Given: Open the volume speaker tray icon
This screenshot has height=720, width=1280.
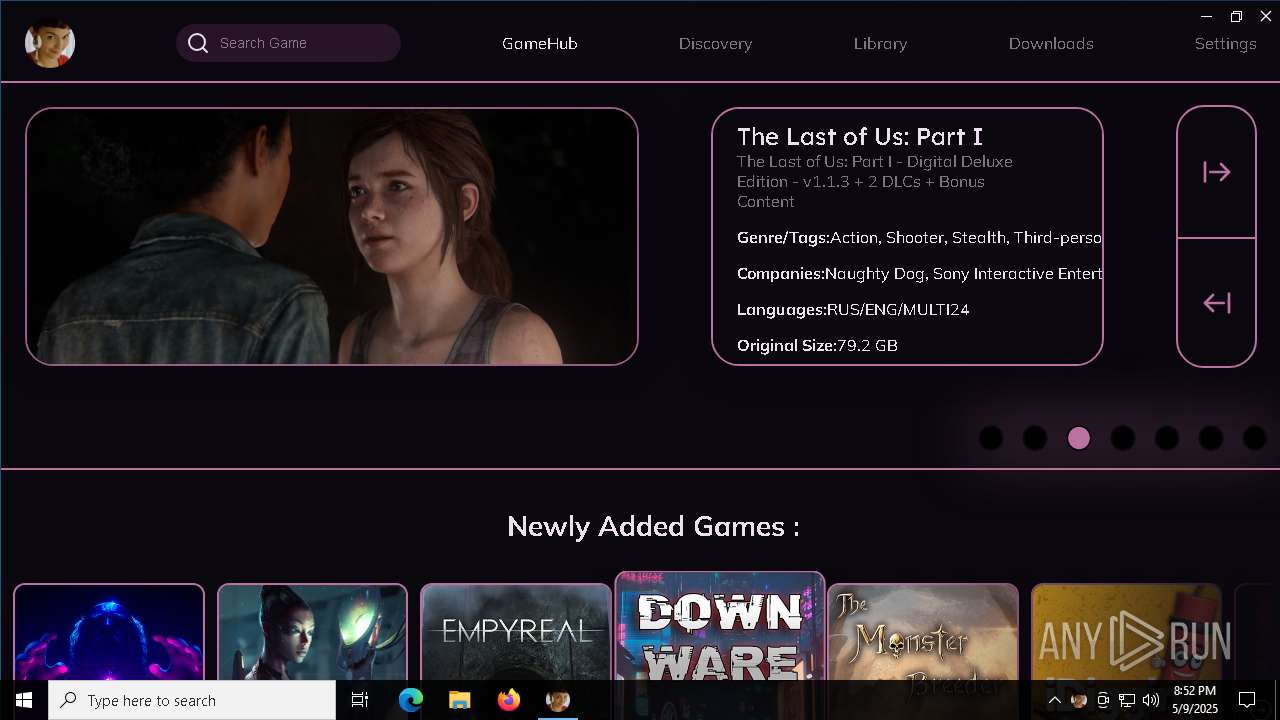Looking at the screenshot, I should point(1151,700).
